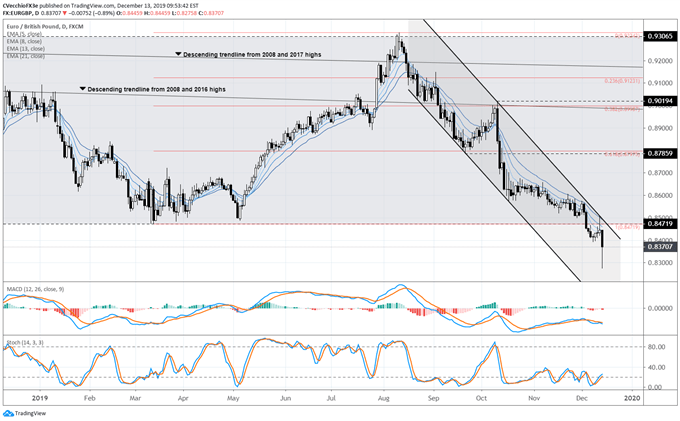Image resolution: width=680 pixels, height=421 pixels.
Task: Click the current price tag 0.83707
Action: coord(660,247)
